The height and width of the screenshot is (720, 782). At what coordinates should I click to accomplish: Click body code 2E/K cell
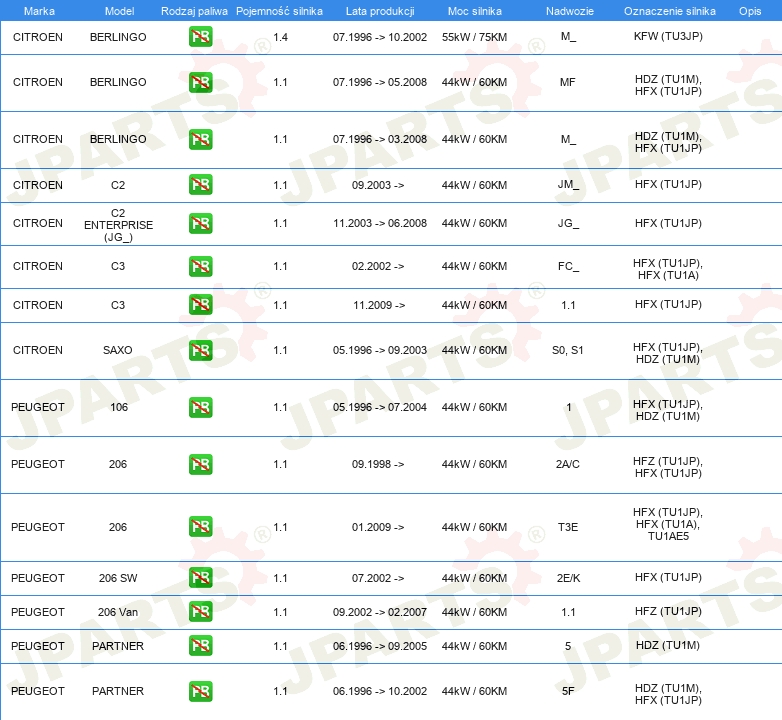coord(568,578)
